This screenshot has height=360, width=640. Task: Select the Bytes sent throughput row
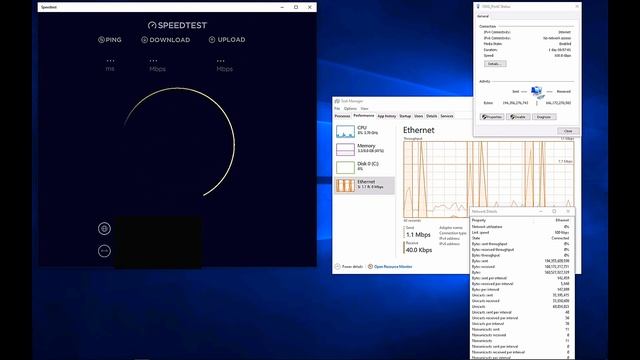click(520, 244)
